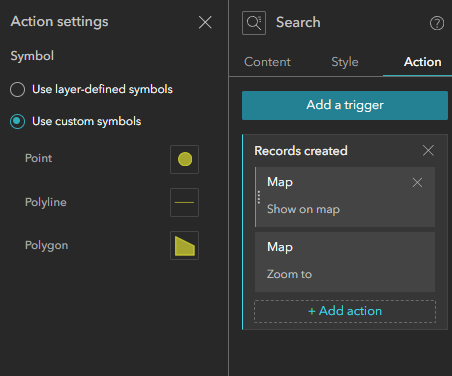This screenshot has height=376, width=452.
Task: Click the Add a trigger button
Action: [345, 105]
